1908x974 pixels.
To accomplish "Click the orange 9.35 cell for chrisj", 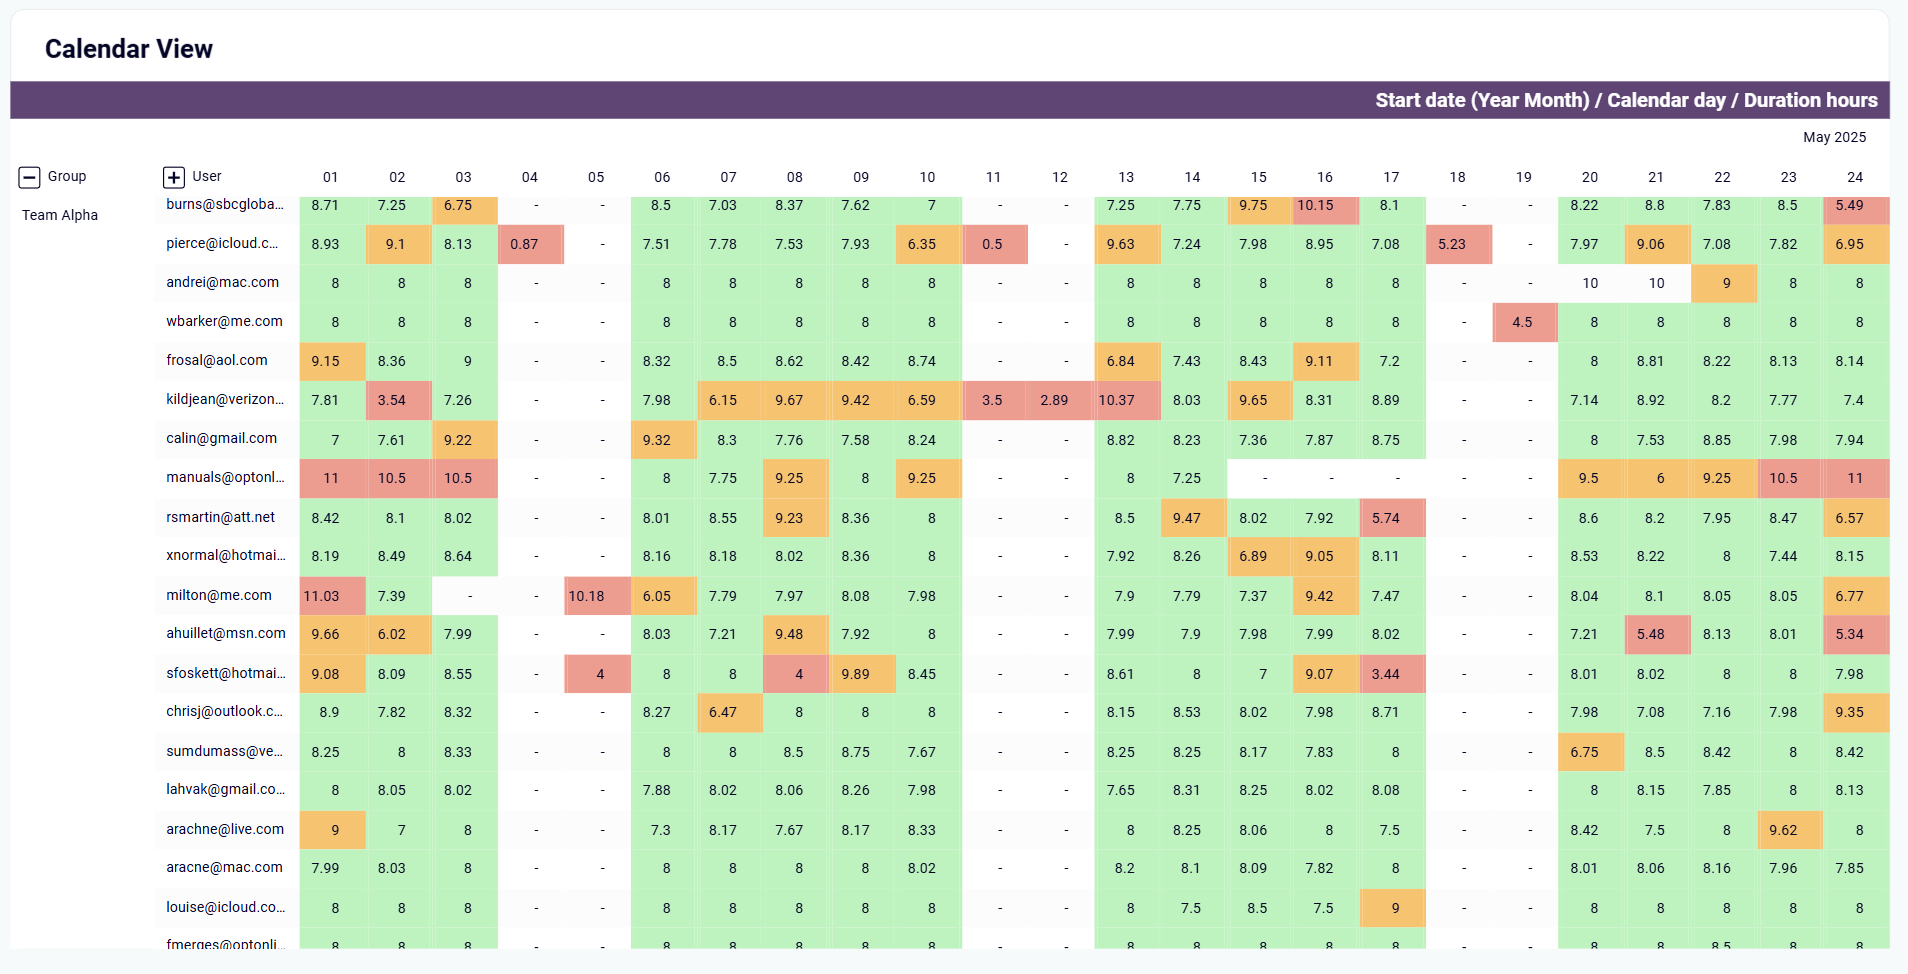I will pos(1857,712).
